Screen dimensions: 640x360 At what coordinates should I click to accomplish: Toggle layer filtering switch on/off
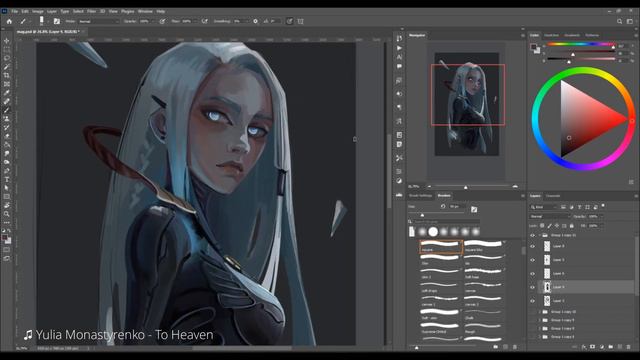click(603, 206)
